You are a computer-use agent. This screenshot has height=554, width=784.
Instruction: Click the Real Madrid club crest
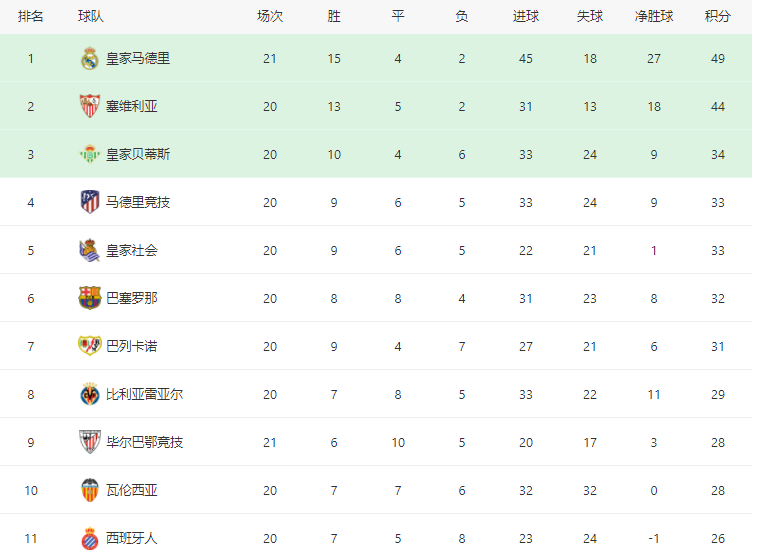pos(90,58)
